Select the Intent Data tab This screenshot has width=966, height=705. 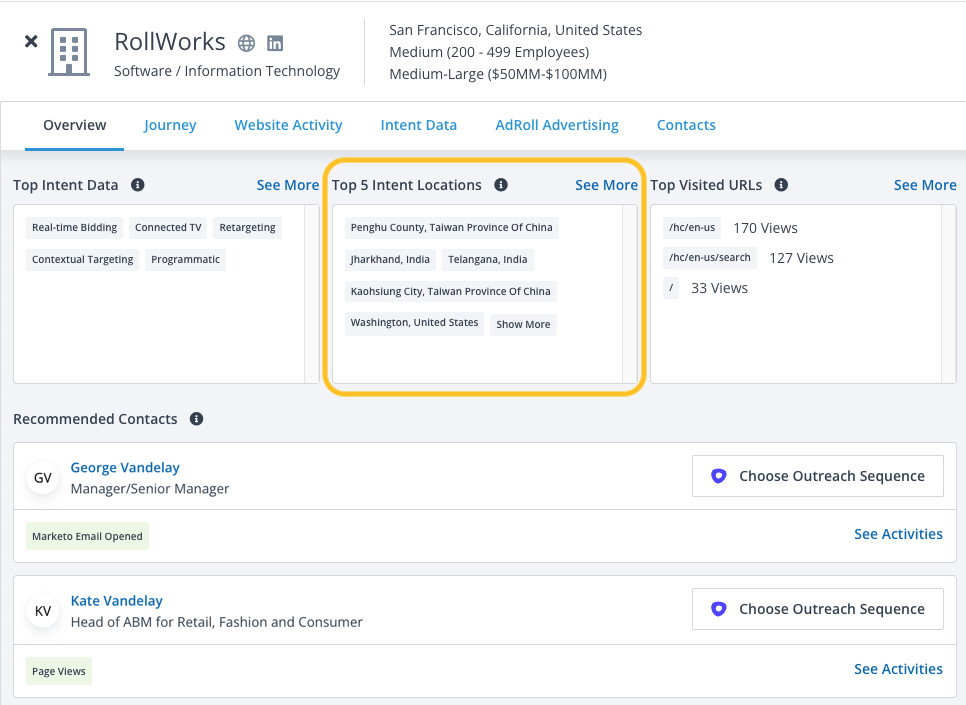[418, 125]
